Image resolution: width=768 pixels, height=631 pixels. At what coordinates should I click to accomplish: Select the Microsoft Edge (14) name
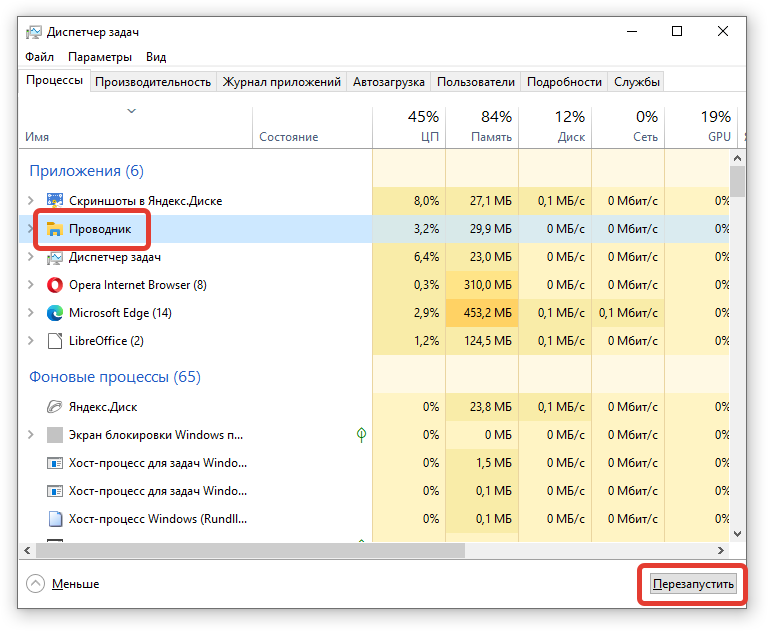[x=120, y=313]
